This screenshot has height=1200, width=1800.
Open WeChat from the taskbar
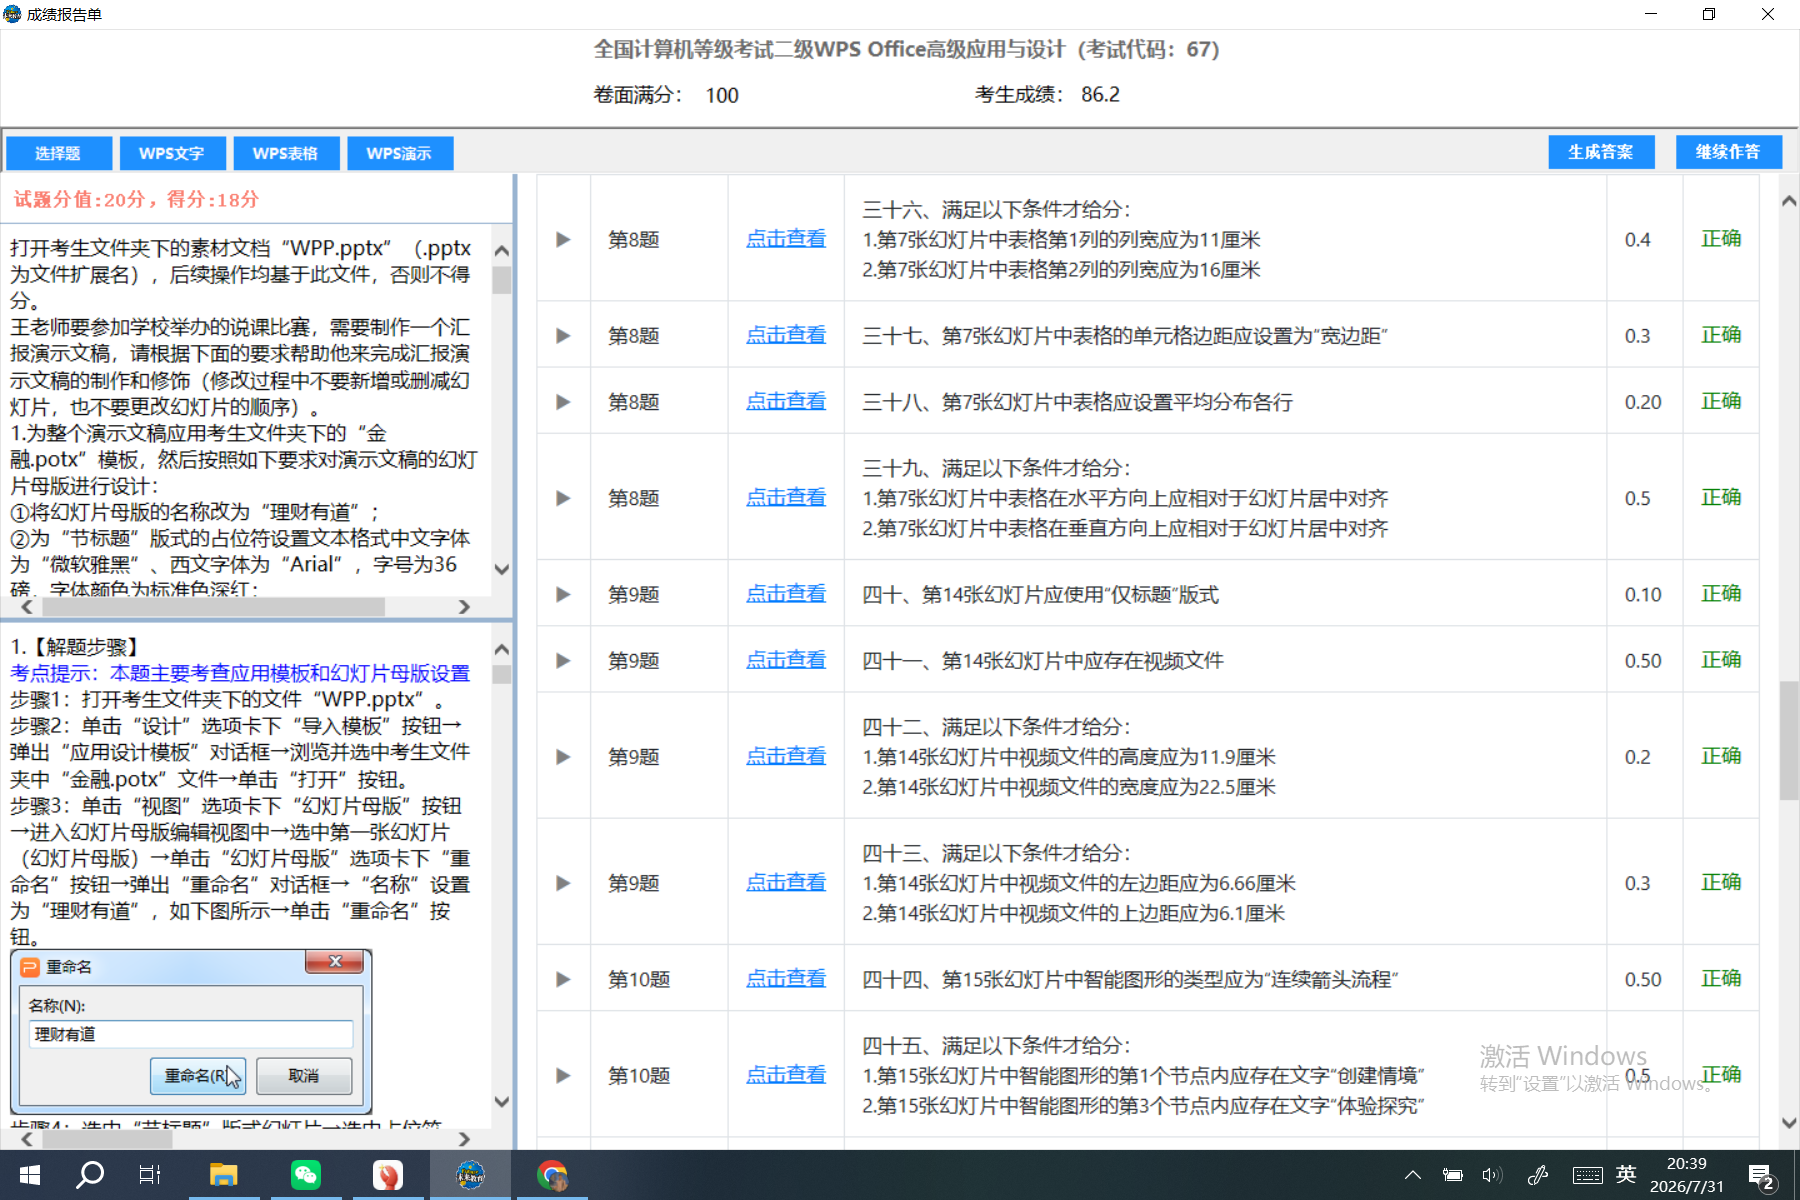point(305,1175)
